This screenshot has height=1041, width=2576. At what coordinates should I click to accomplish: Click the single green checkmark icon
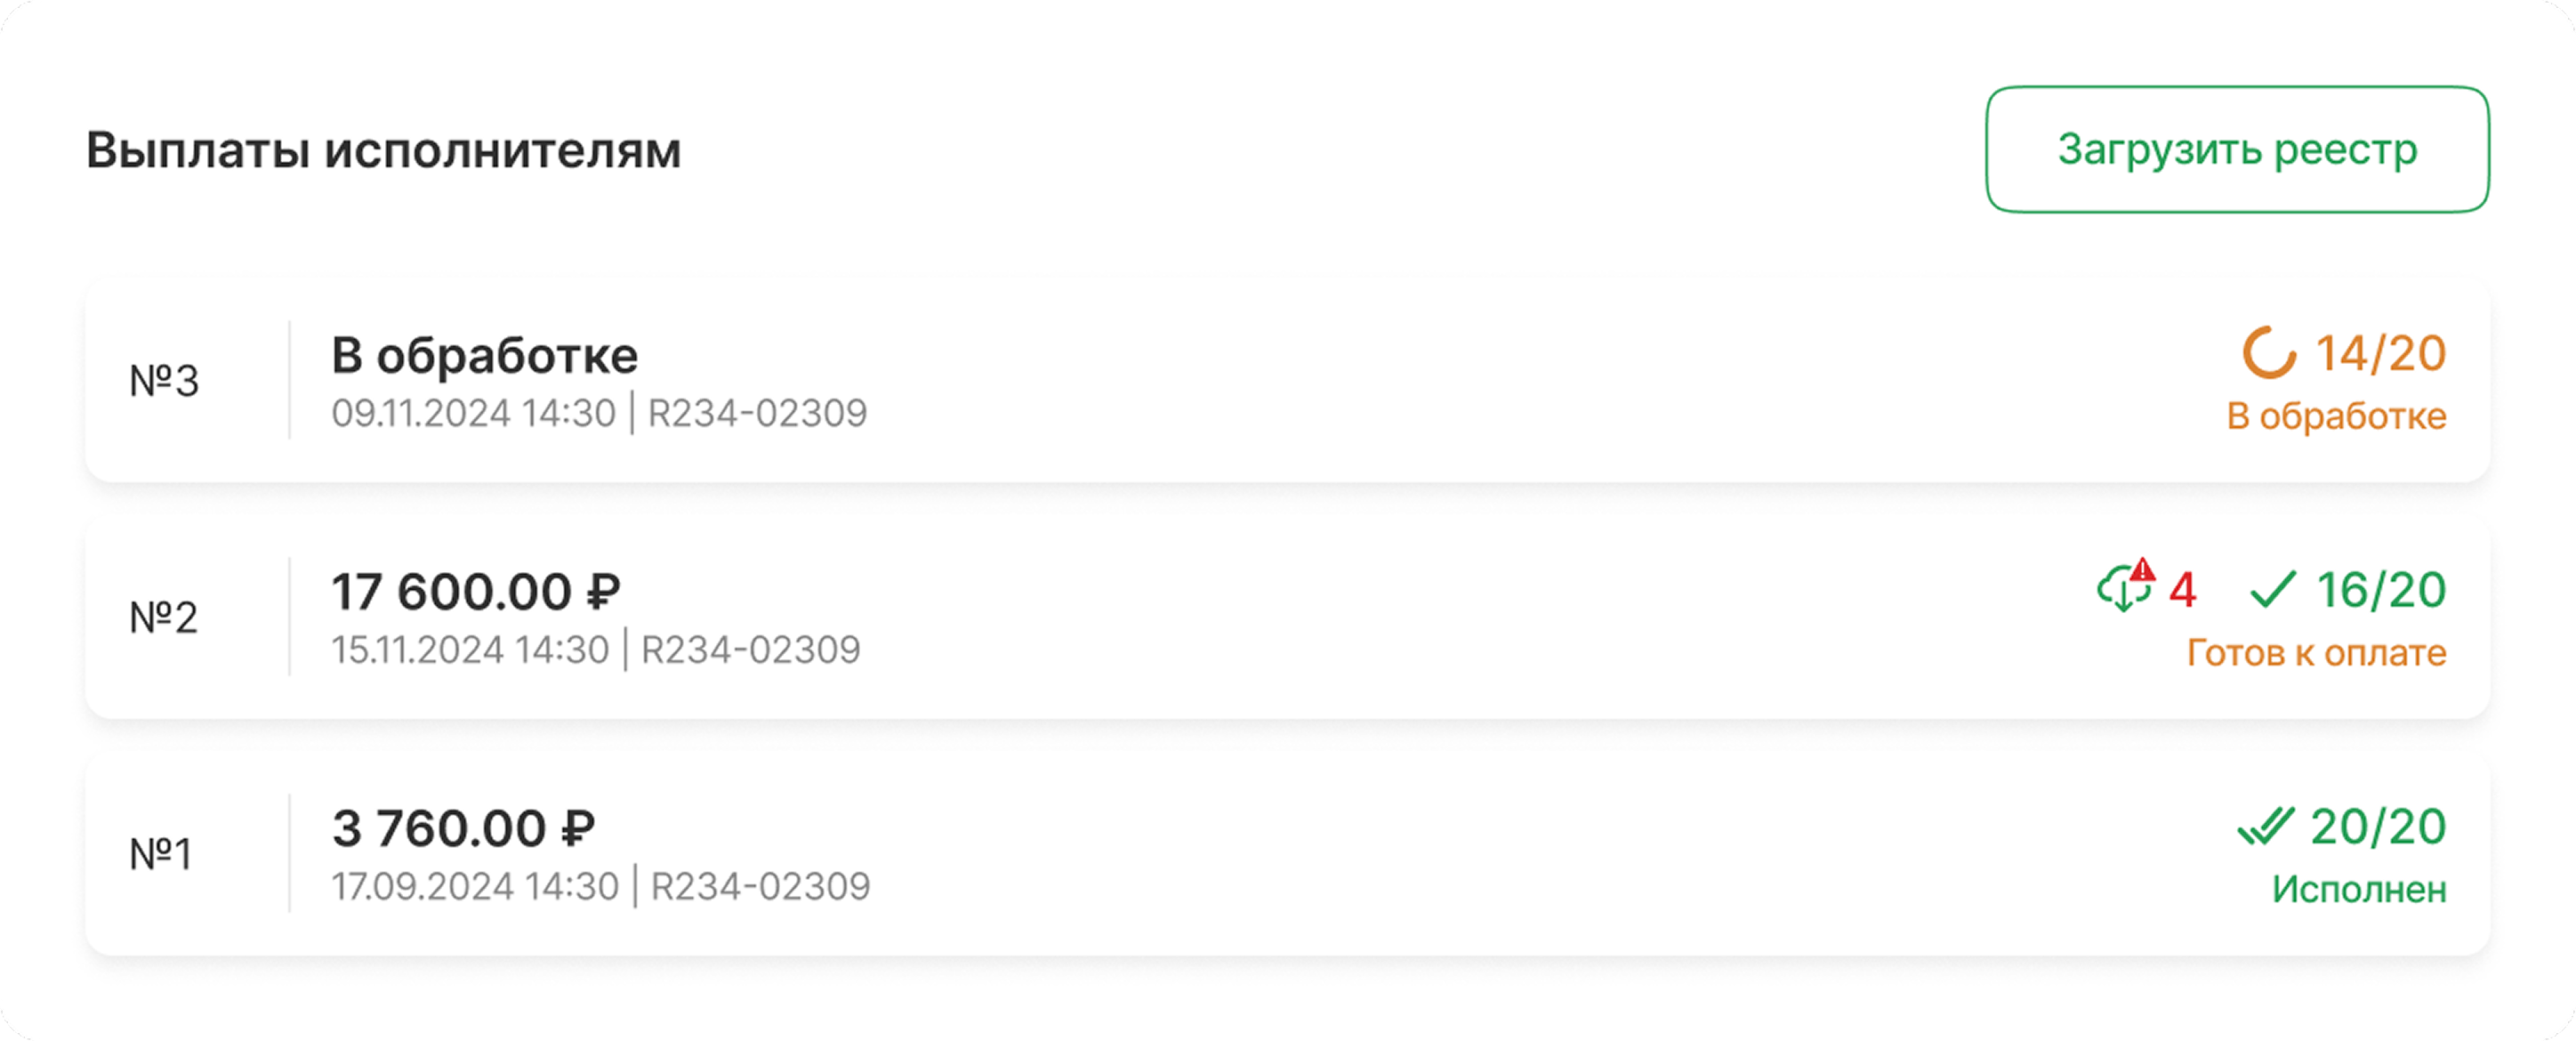click(x=2272, y=590)
